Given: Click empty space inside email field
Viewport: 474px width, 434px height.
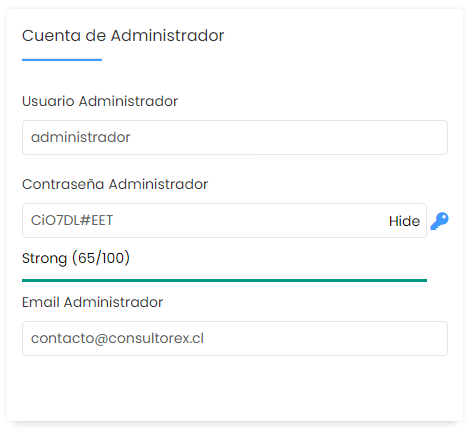Looking at the screenshot, I should point(323,338).
